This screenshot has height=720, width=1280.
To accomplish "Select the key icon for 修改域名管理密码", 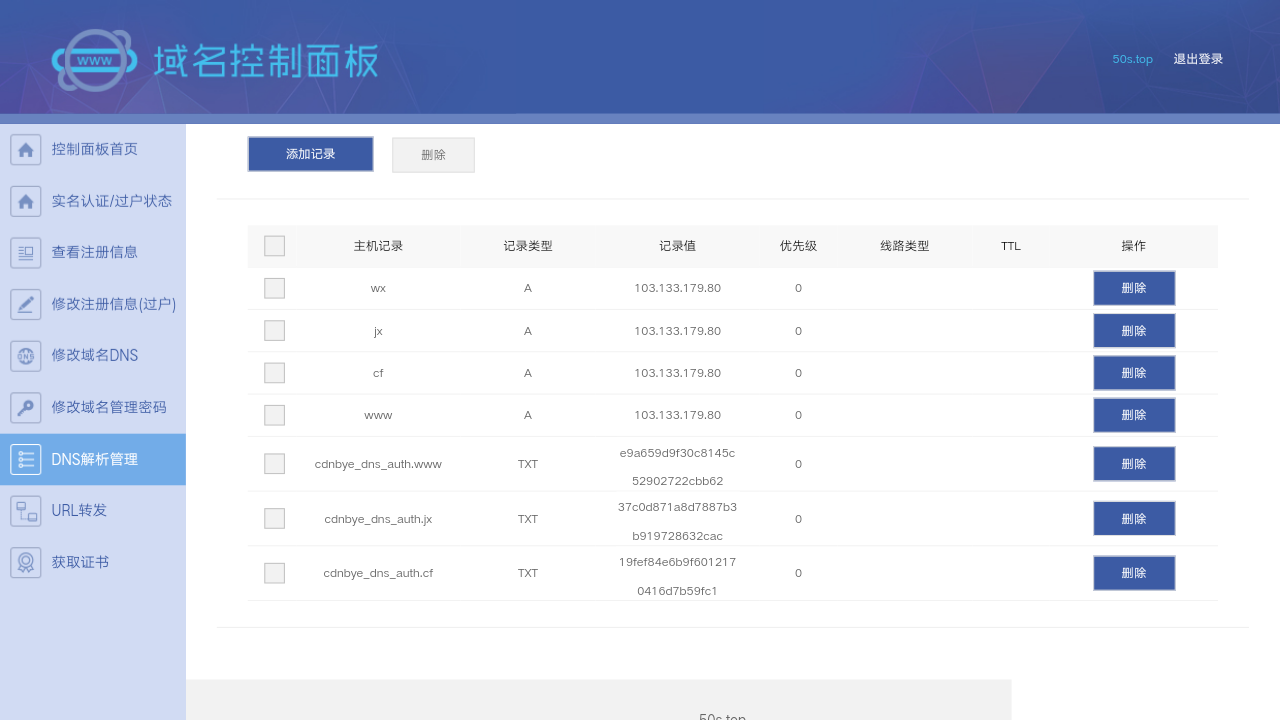I will pyautogui.click(x=25, y=407).
